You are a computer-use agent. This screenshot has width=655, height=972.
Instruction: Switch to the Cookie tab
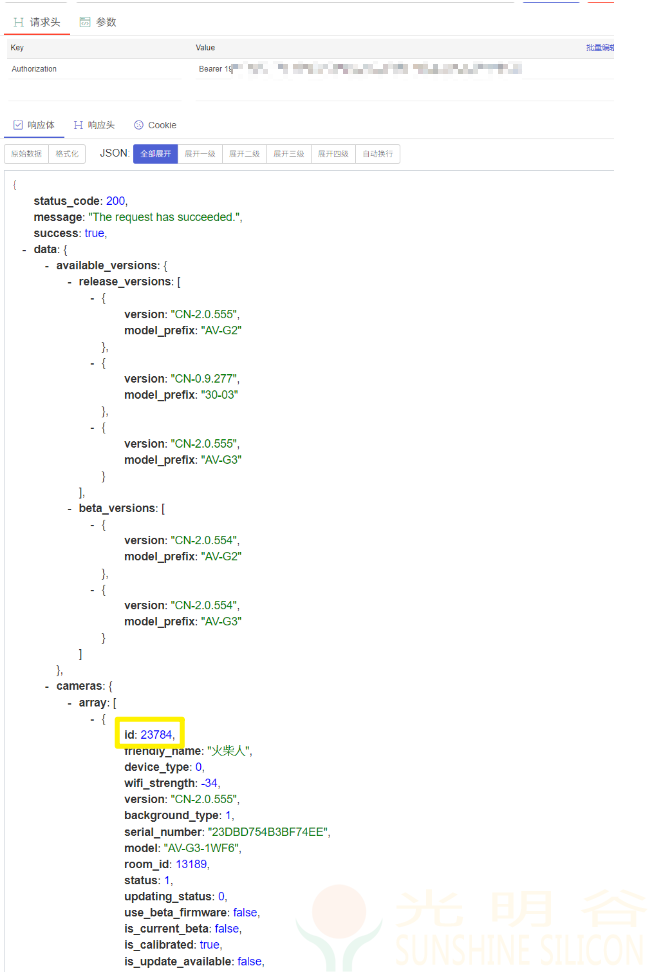(x=155, y=125)
